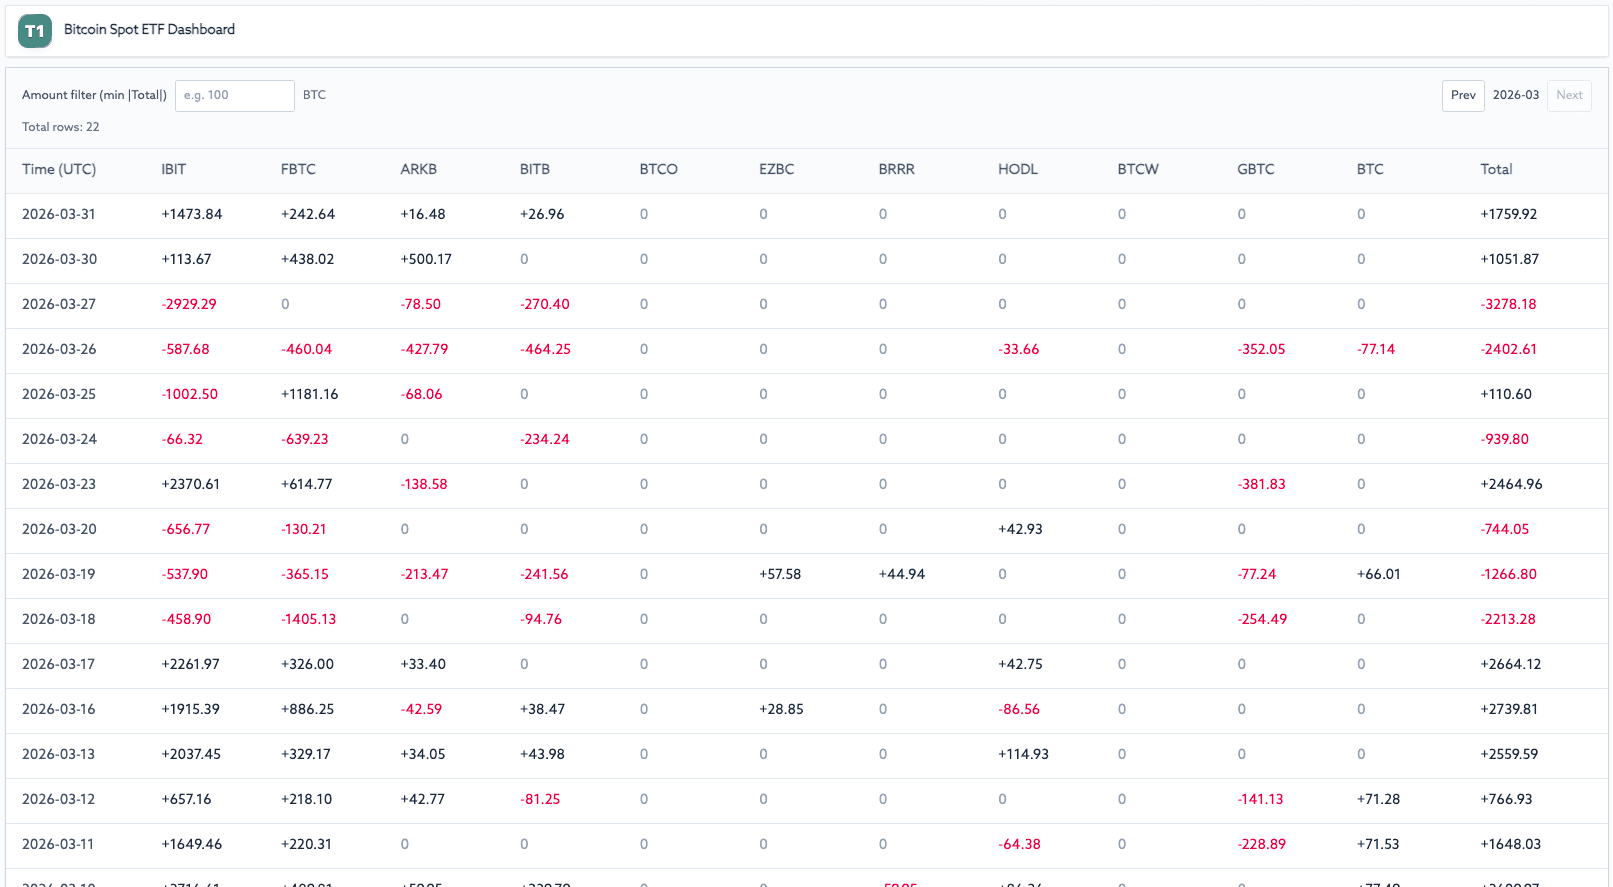Click the Amount filter label

coord(94,96)
